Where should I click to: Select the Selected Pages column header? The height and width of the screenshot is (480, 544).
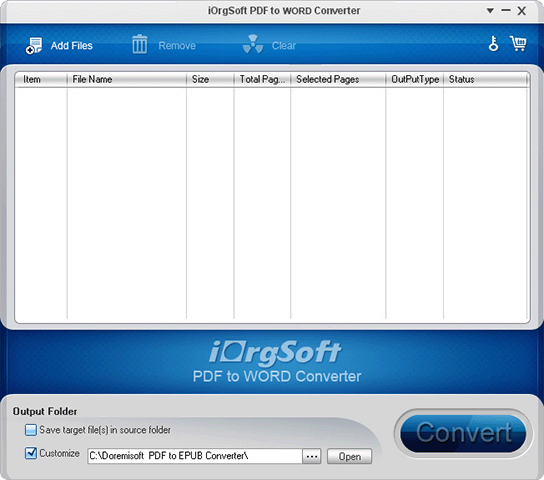(338, 79)
